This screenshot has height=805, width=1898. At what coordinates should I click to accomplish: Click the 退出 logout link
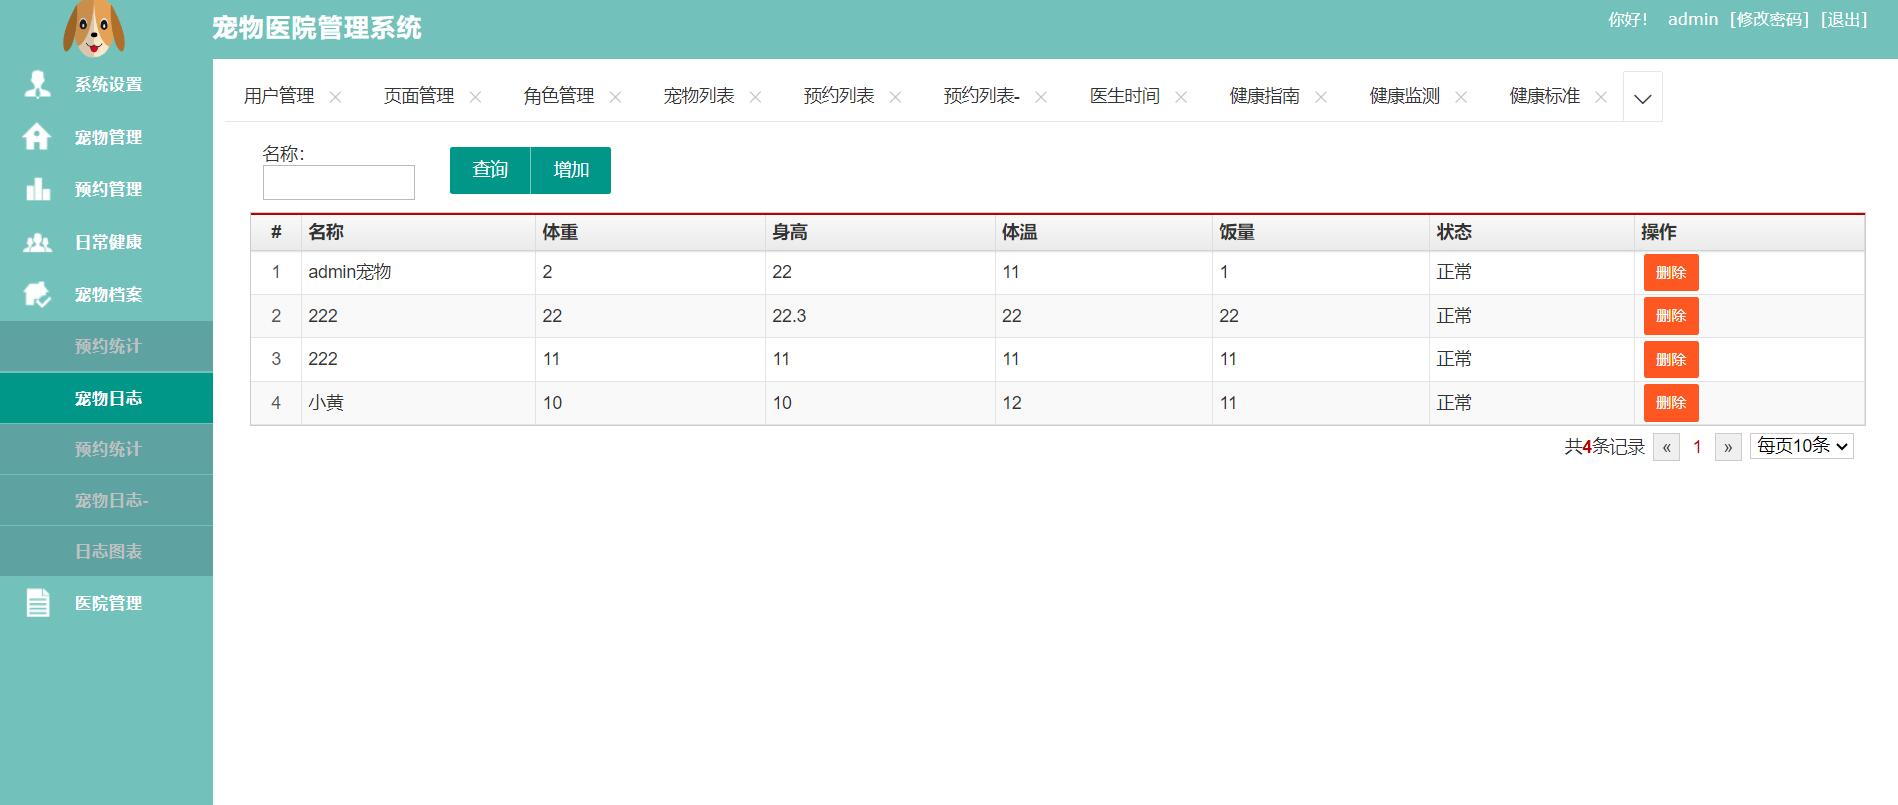[x=1844, y=20]
